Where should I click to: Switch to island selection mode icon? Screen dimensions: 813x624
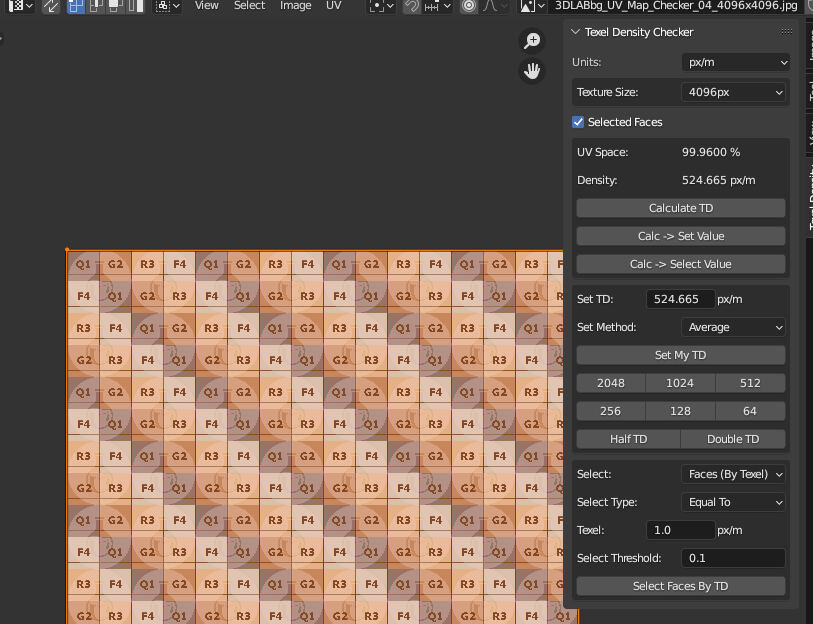tap(136, 6)
